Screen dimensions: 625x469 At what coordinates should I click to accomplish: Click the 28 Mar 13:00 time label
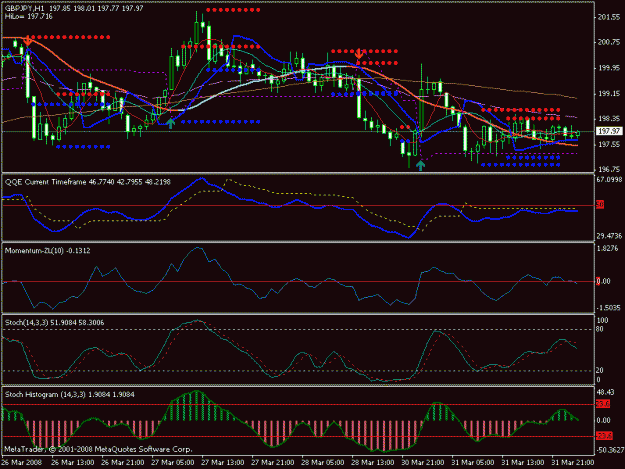(373, 463)
